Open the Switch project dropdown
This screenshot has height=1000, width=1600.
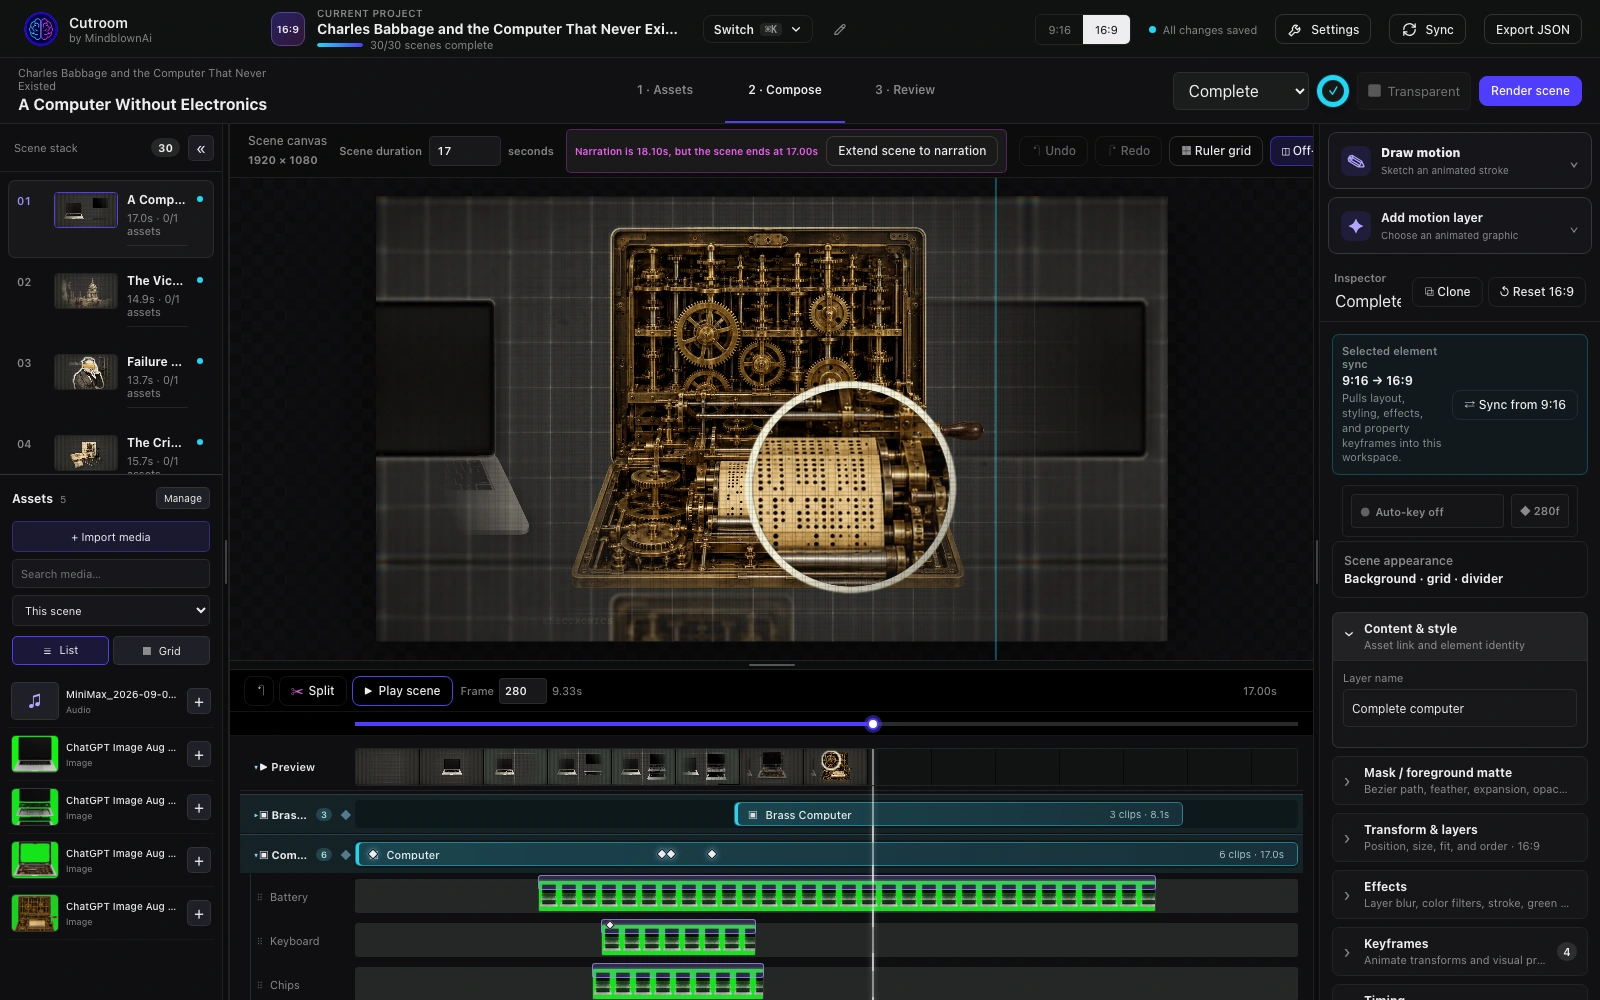click(x=757, y=30)
